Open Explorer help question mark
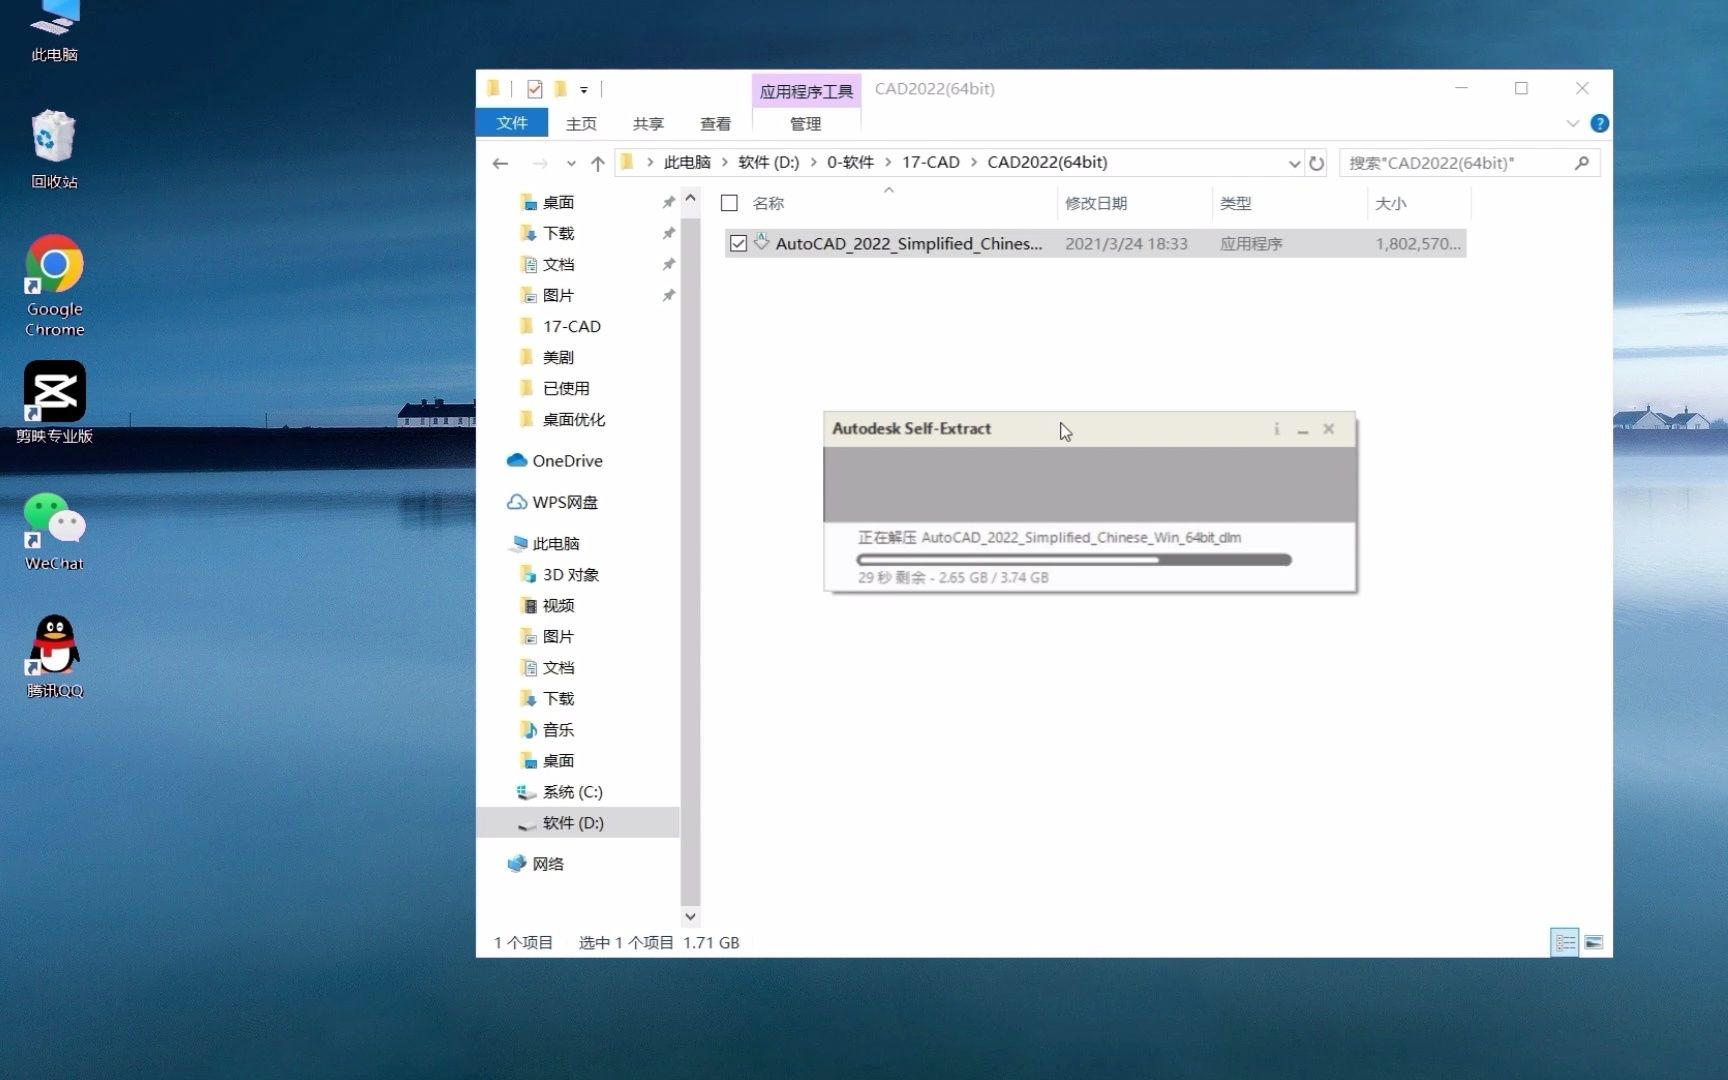1728x1080 pixels. pos(1599,123)
